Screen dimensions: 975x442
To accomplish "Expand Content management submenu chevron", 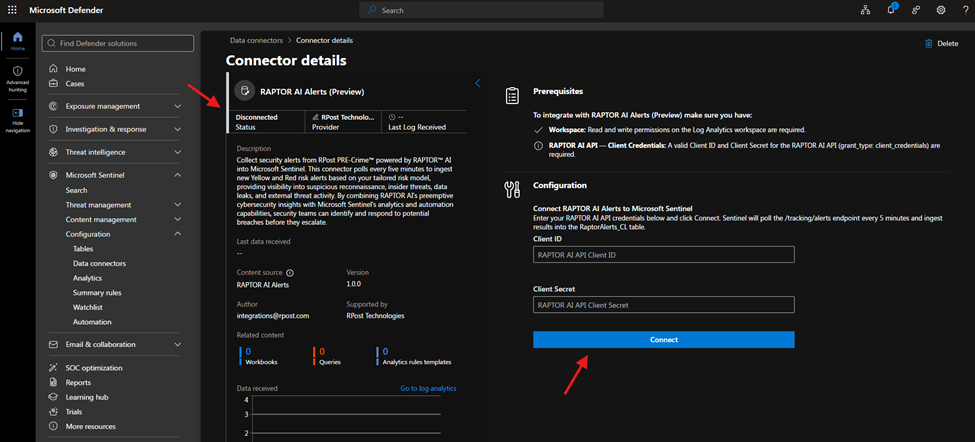I will (x=178, y=219).
